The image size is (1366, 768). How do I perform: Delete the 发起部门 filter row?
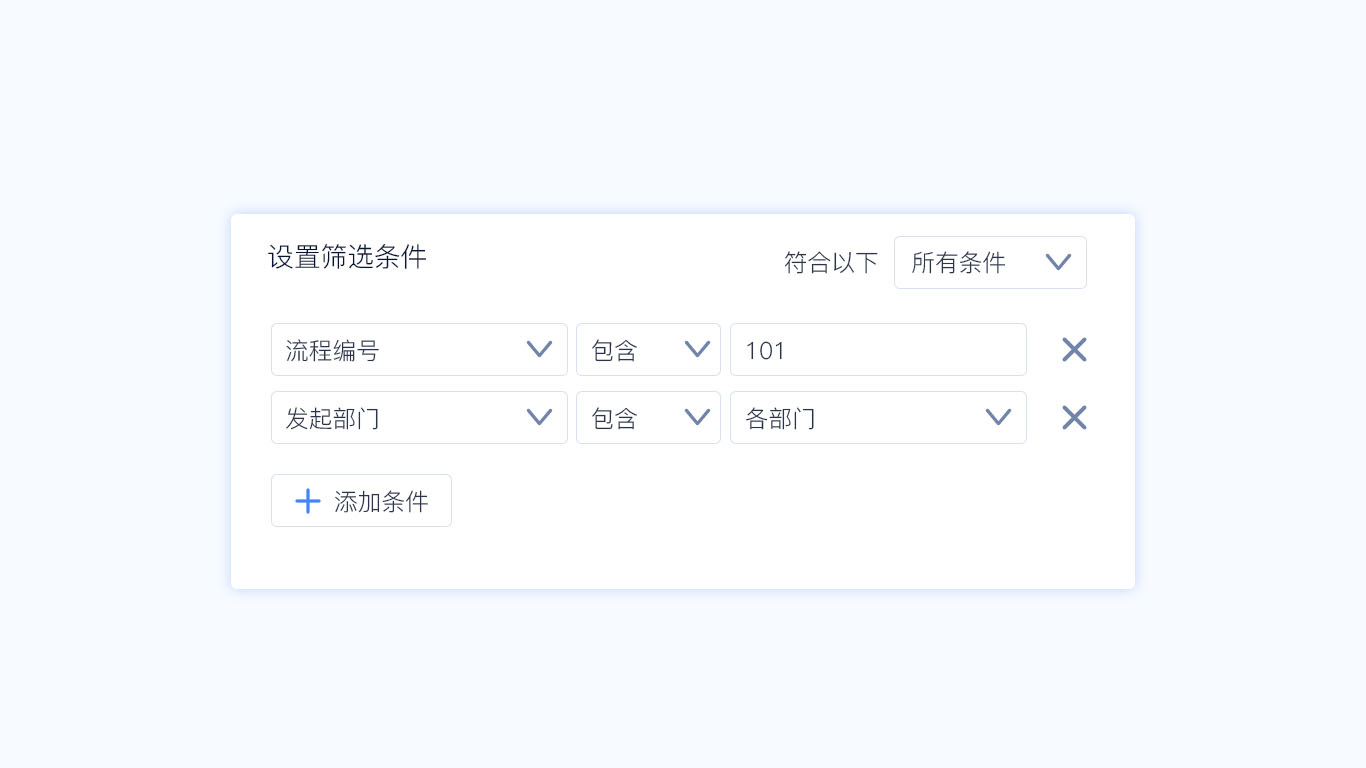[x=1074, y=418]
